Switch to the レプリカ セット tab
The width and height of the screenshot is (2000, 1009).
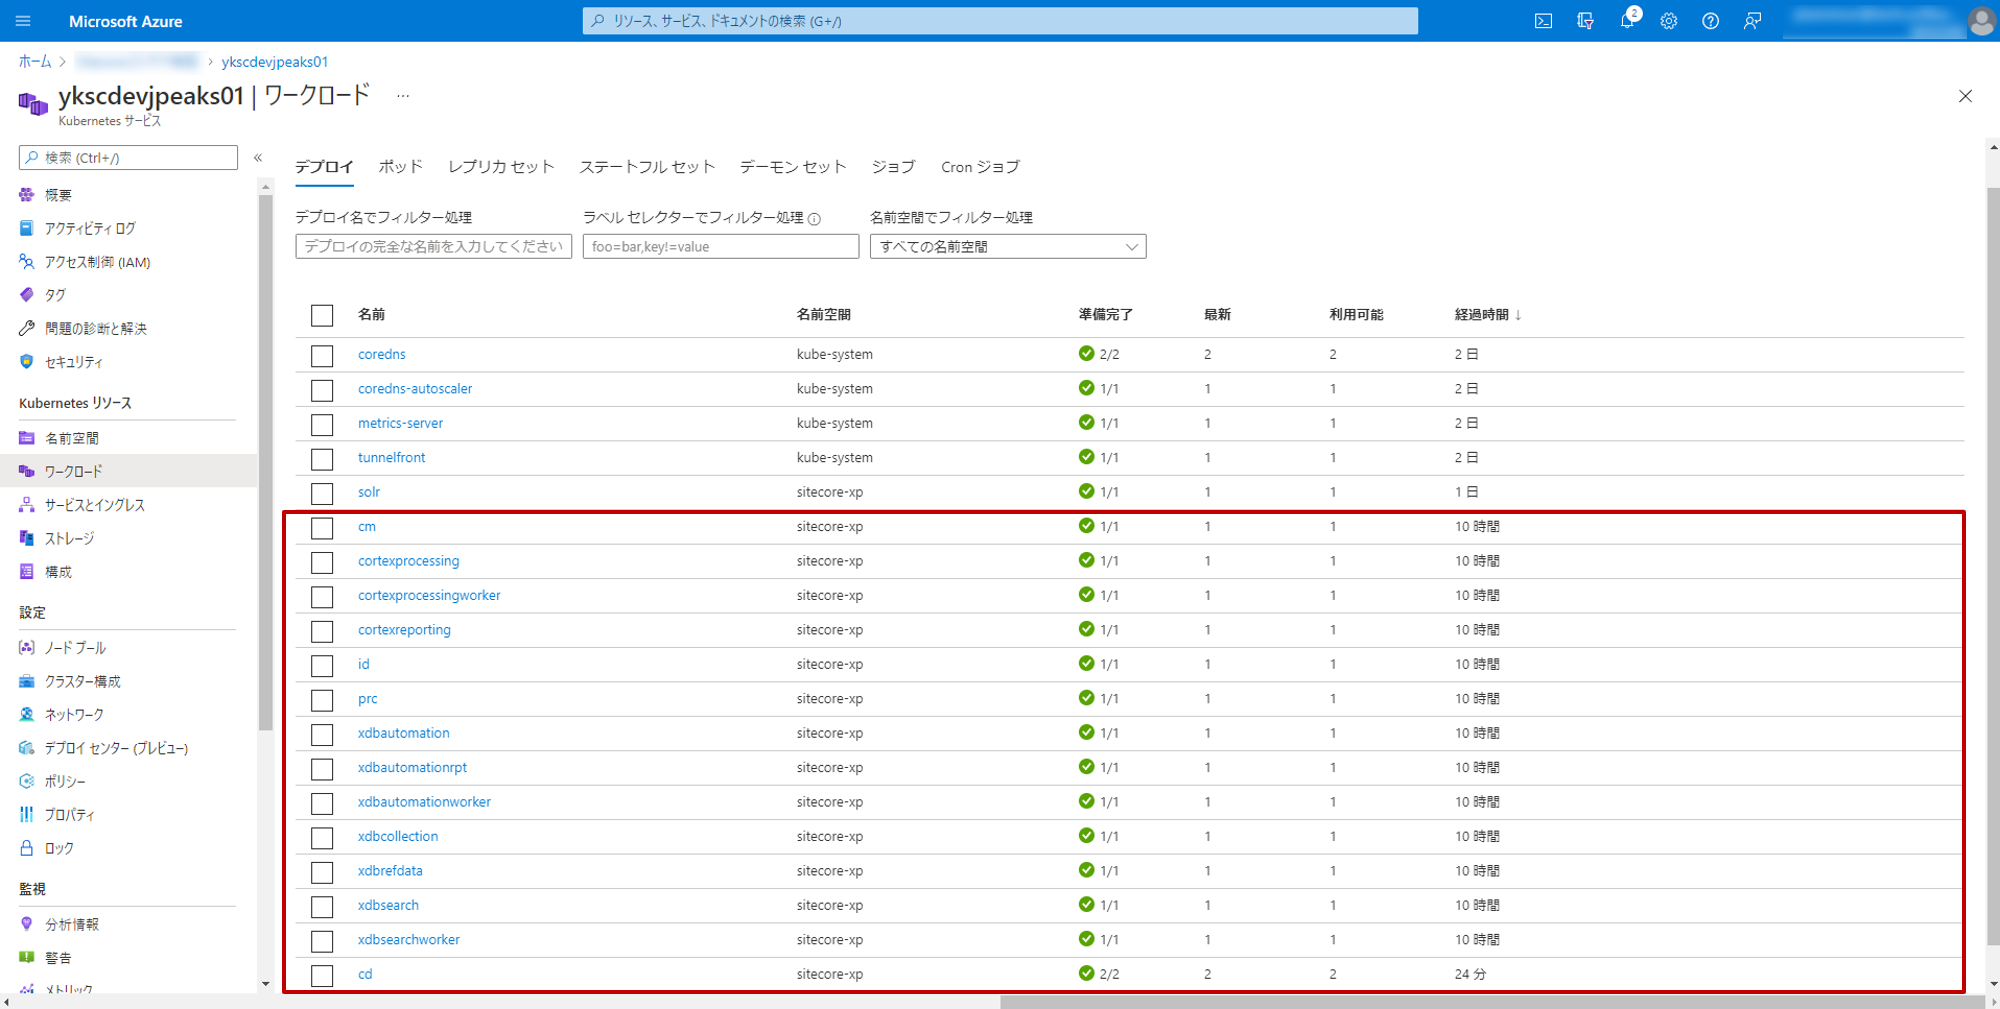[501, 167]
